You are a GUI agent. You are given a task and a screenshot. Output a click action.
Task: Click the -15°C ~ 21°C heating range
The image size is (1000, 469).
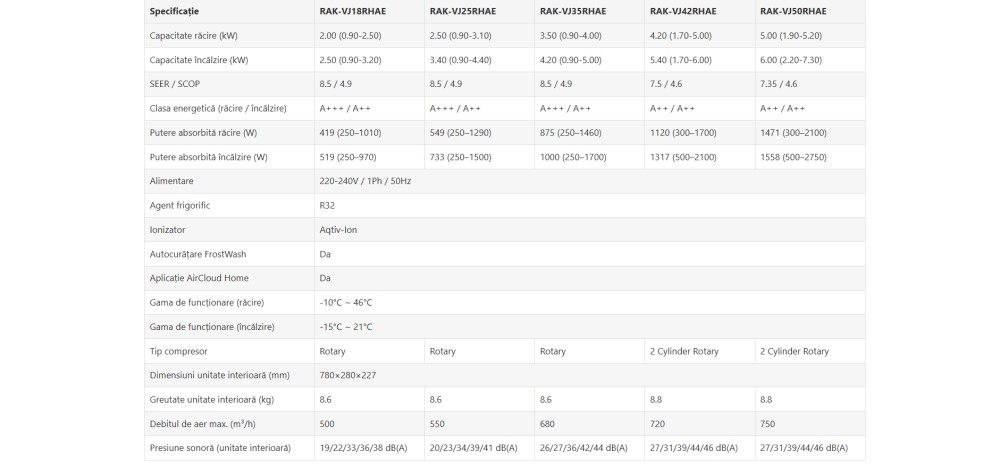pos(346,327)
